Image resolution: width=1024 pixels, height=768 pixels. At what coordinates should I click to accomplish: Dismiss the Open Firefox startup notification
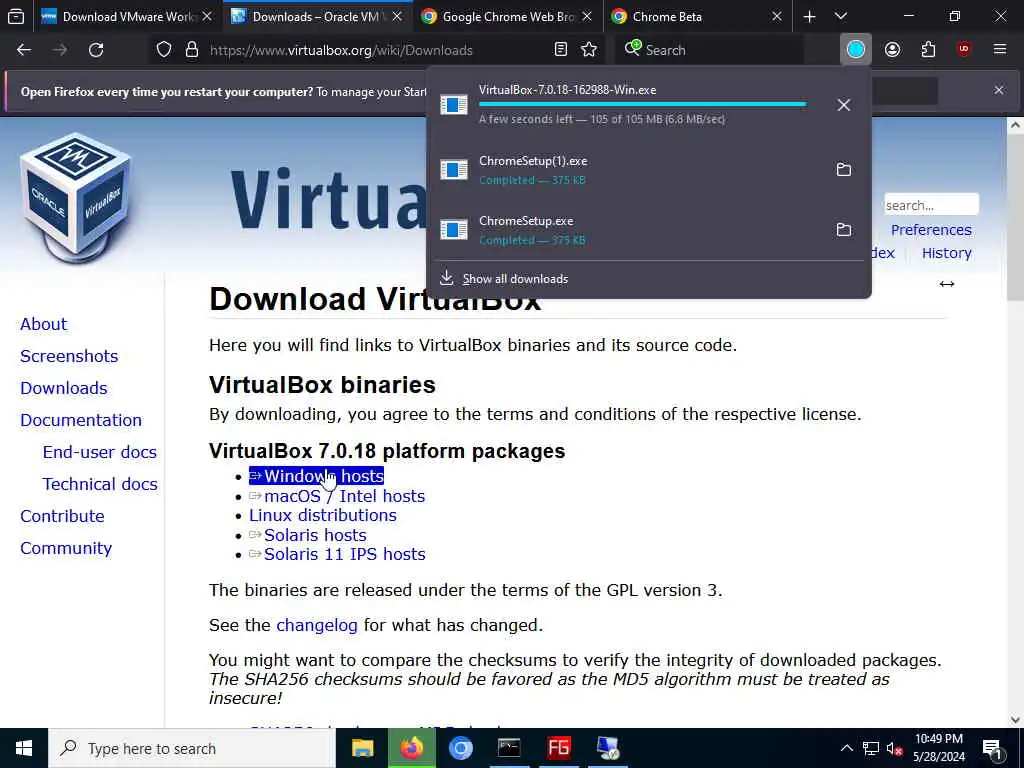click(999, 90)
